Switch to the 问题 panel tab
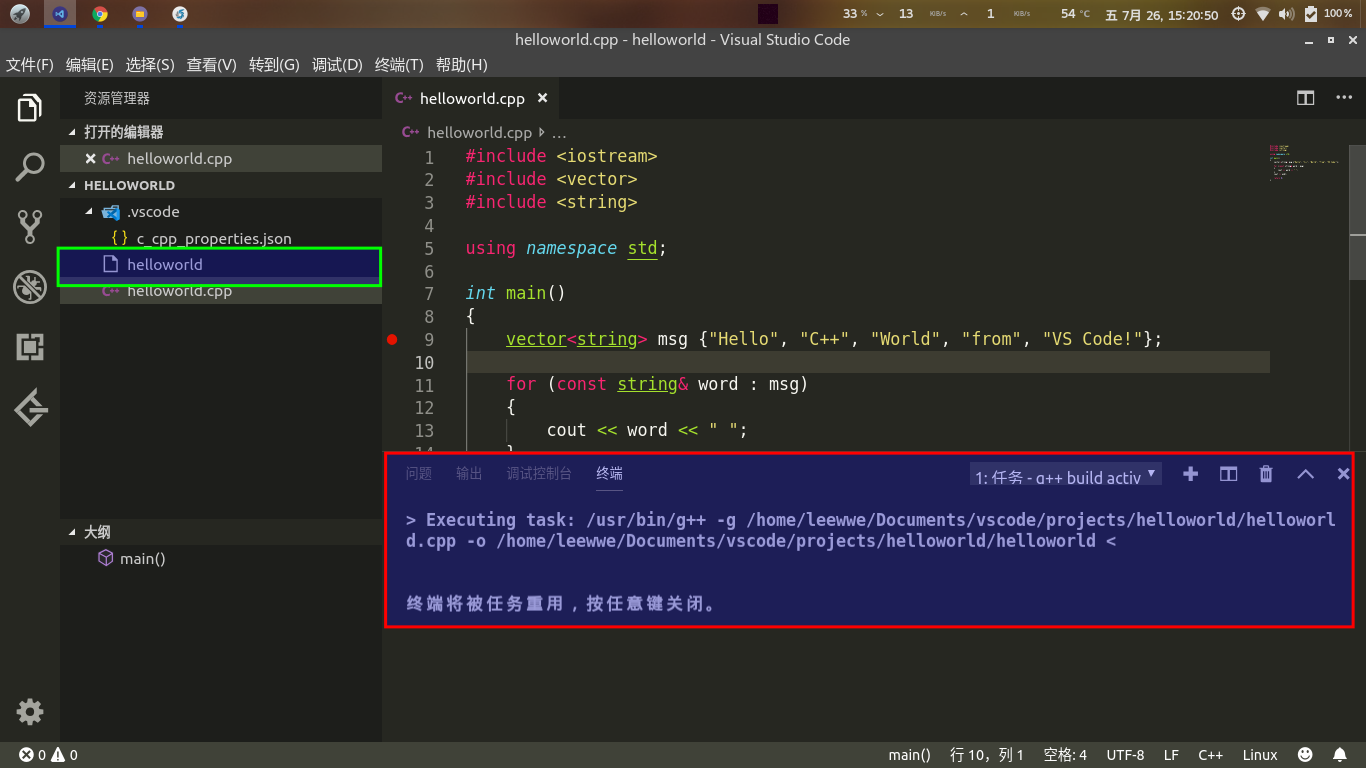This screenshot has width=1366, height=768. coord(419,474)
